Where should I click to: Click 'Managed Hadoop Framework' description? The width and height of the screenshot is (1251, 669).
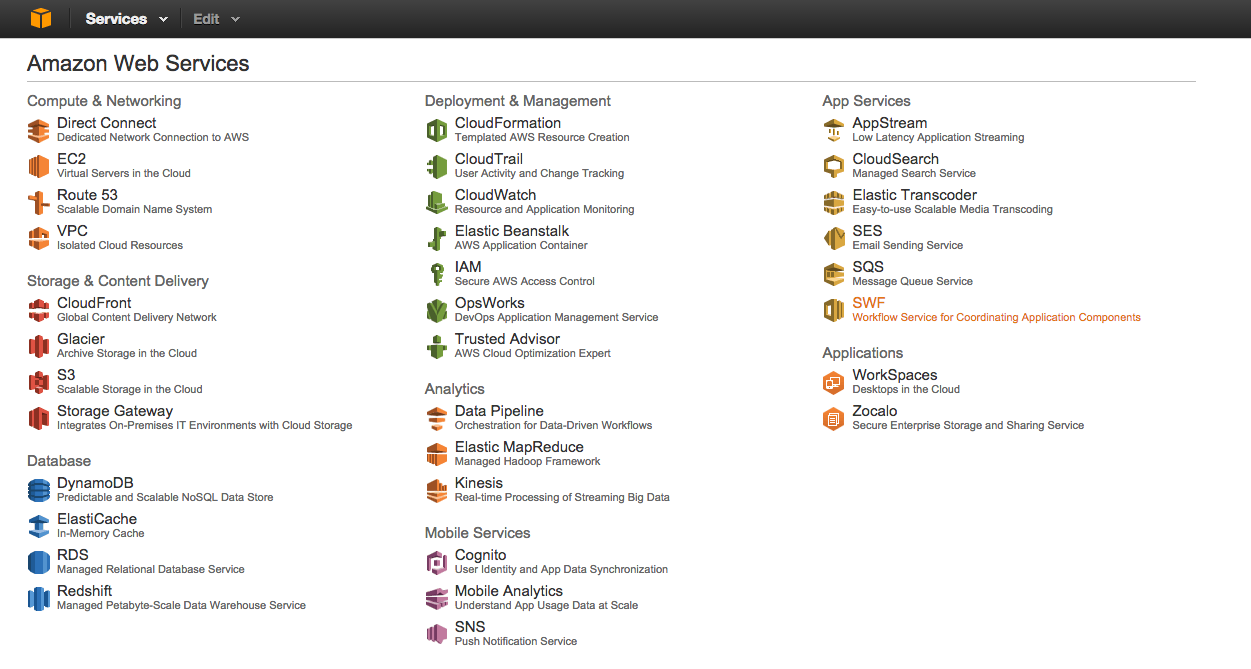click(528, 461)
